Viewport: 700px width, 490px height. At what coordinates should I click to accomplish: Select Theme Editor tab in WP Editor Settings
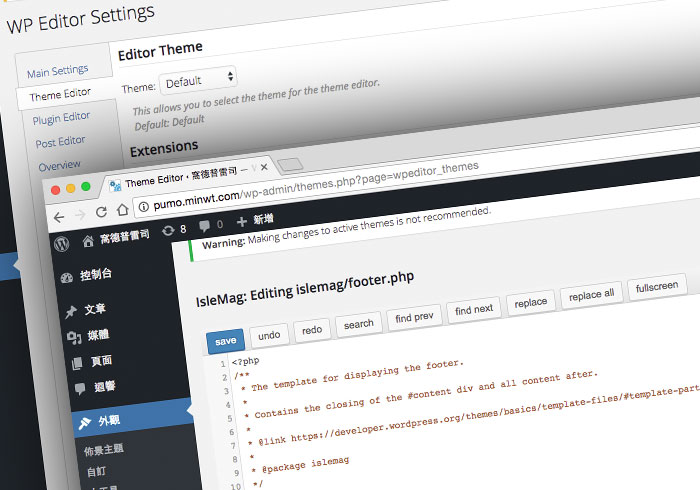60,94
